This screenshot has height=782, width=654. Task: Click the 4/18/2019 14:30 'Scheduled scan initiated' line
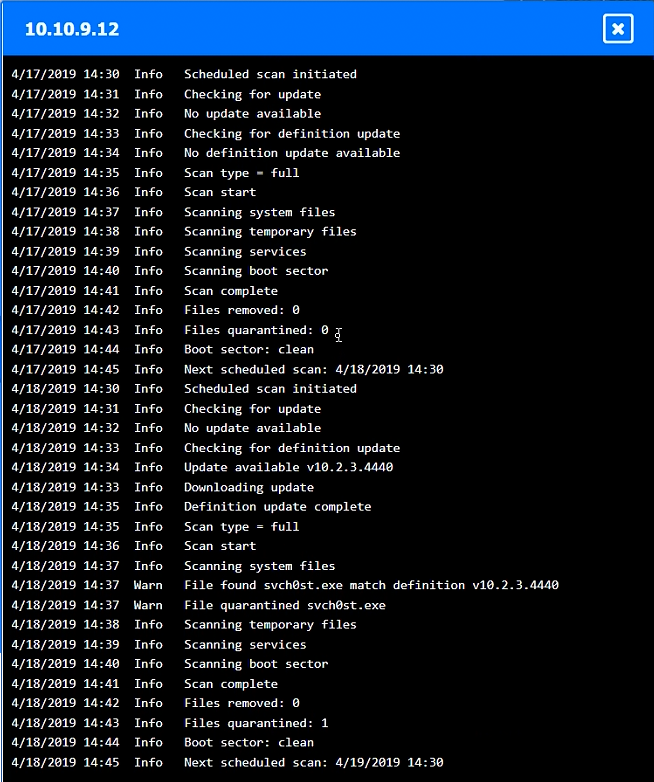point(270,389)
